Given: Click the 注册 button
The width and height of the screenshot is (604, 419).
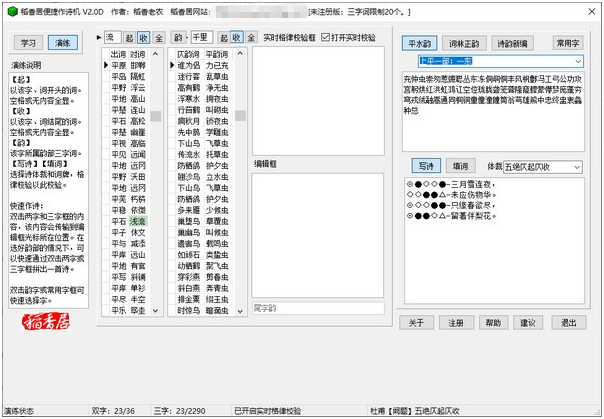Looking at the screenshot, I should pos(455,323).
